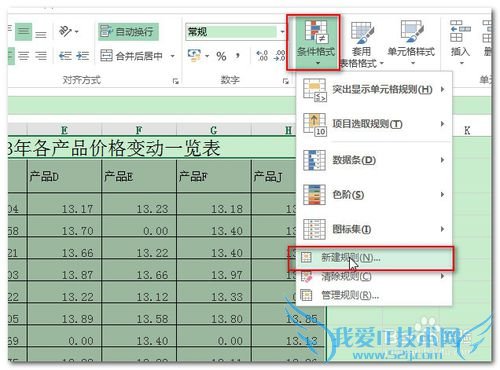
Task: Click the Top/Bottom Rules icon with 10
Action: (x=315, y=124)
